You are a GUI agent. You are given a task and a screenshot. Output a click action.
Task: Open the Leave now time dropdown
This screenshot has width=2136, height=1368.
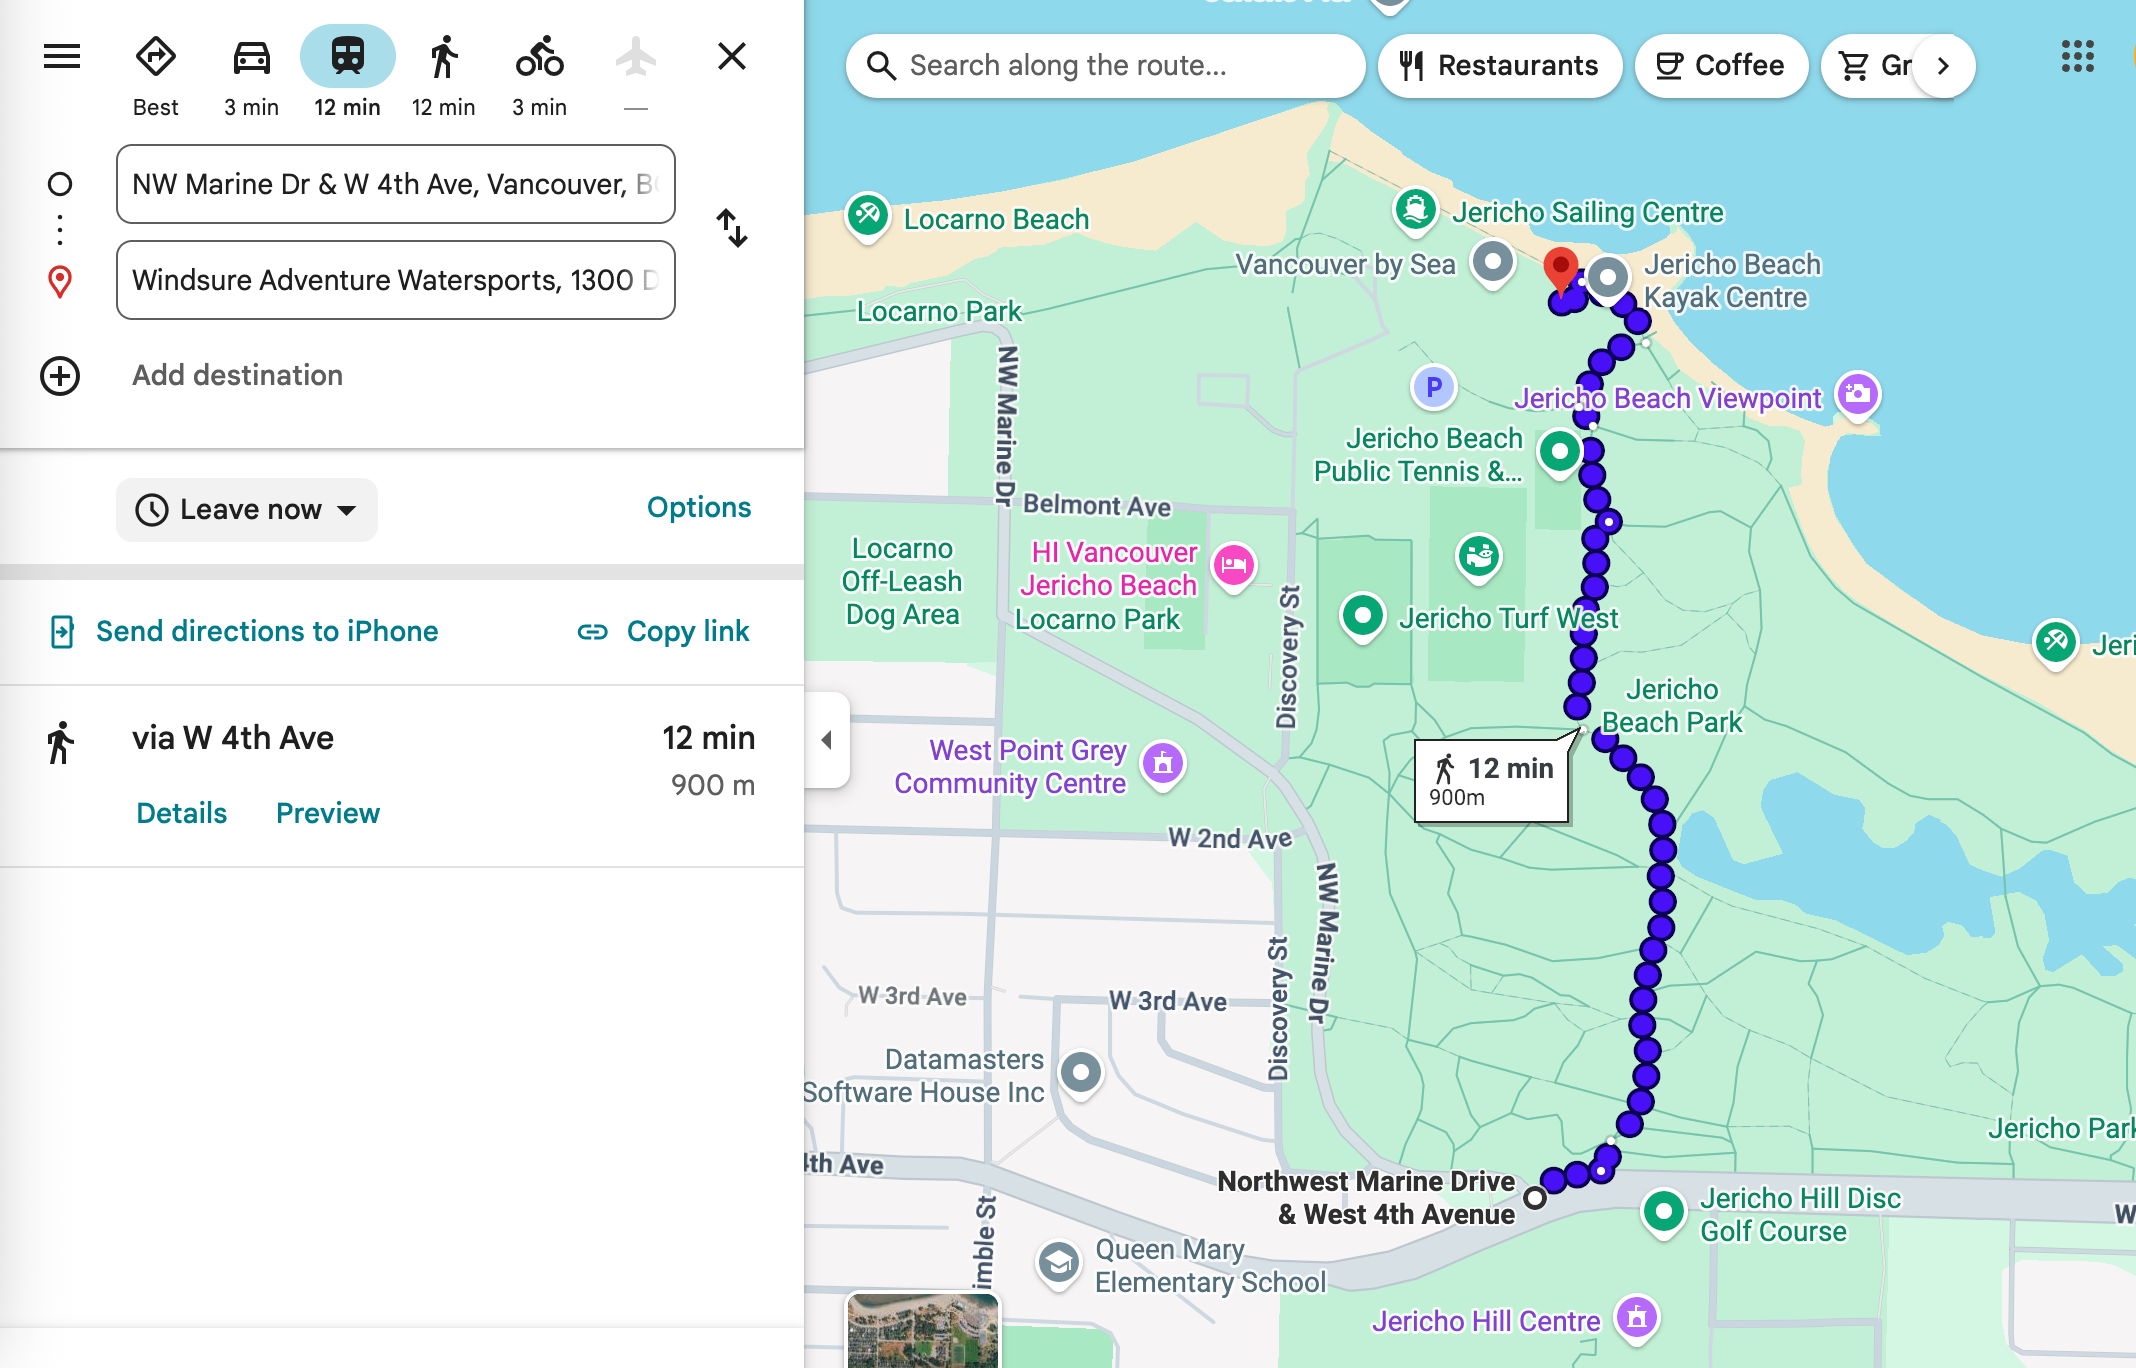[247, 510]
